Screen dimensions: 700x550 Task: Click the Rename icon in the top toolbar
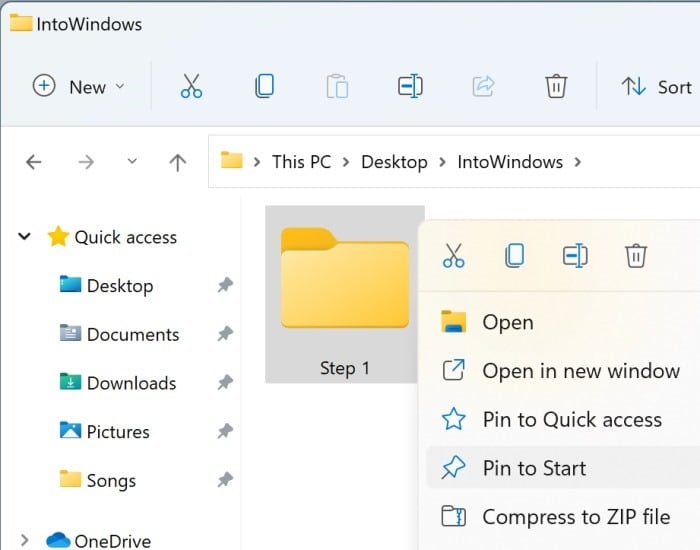coord(410,86)
